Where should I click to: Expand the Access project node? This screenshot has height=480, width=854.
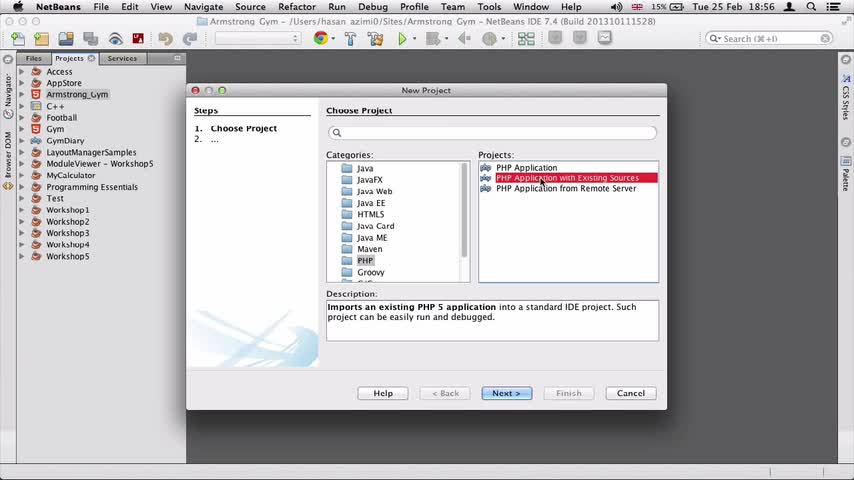[22, 71]
